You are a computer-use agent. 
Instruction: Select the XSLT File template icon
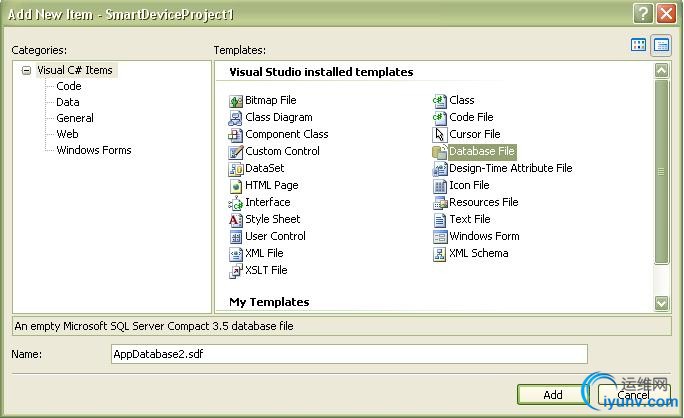pos(236,271)
